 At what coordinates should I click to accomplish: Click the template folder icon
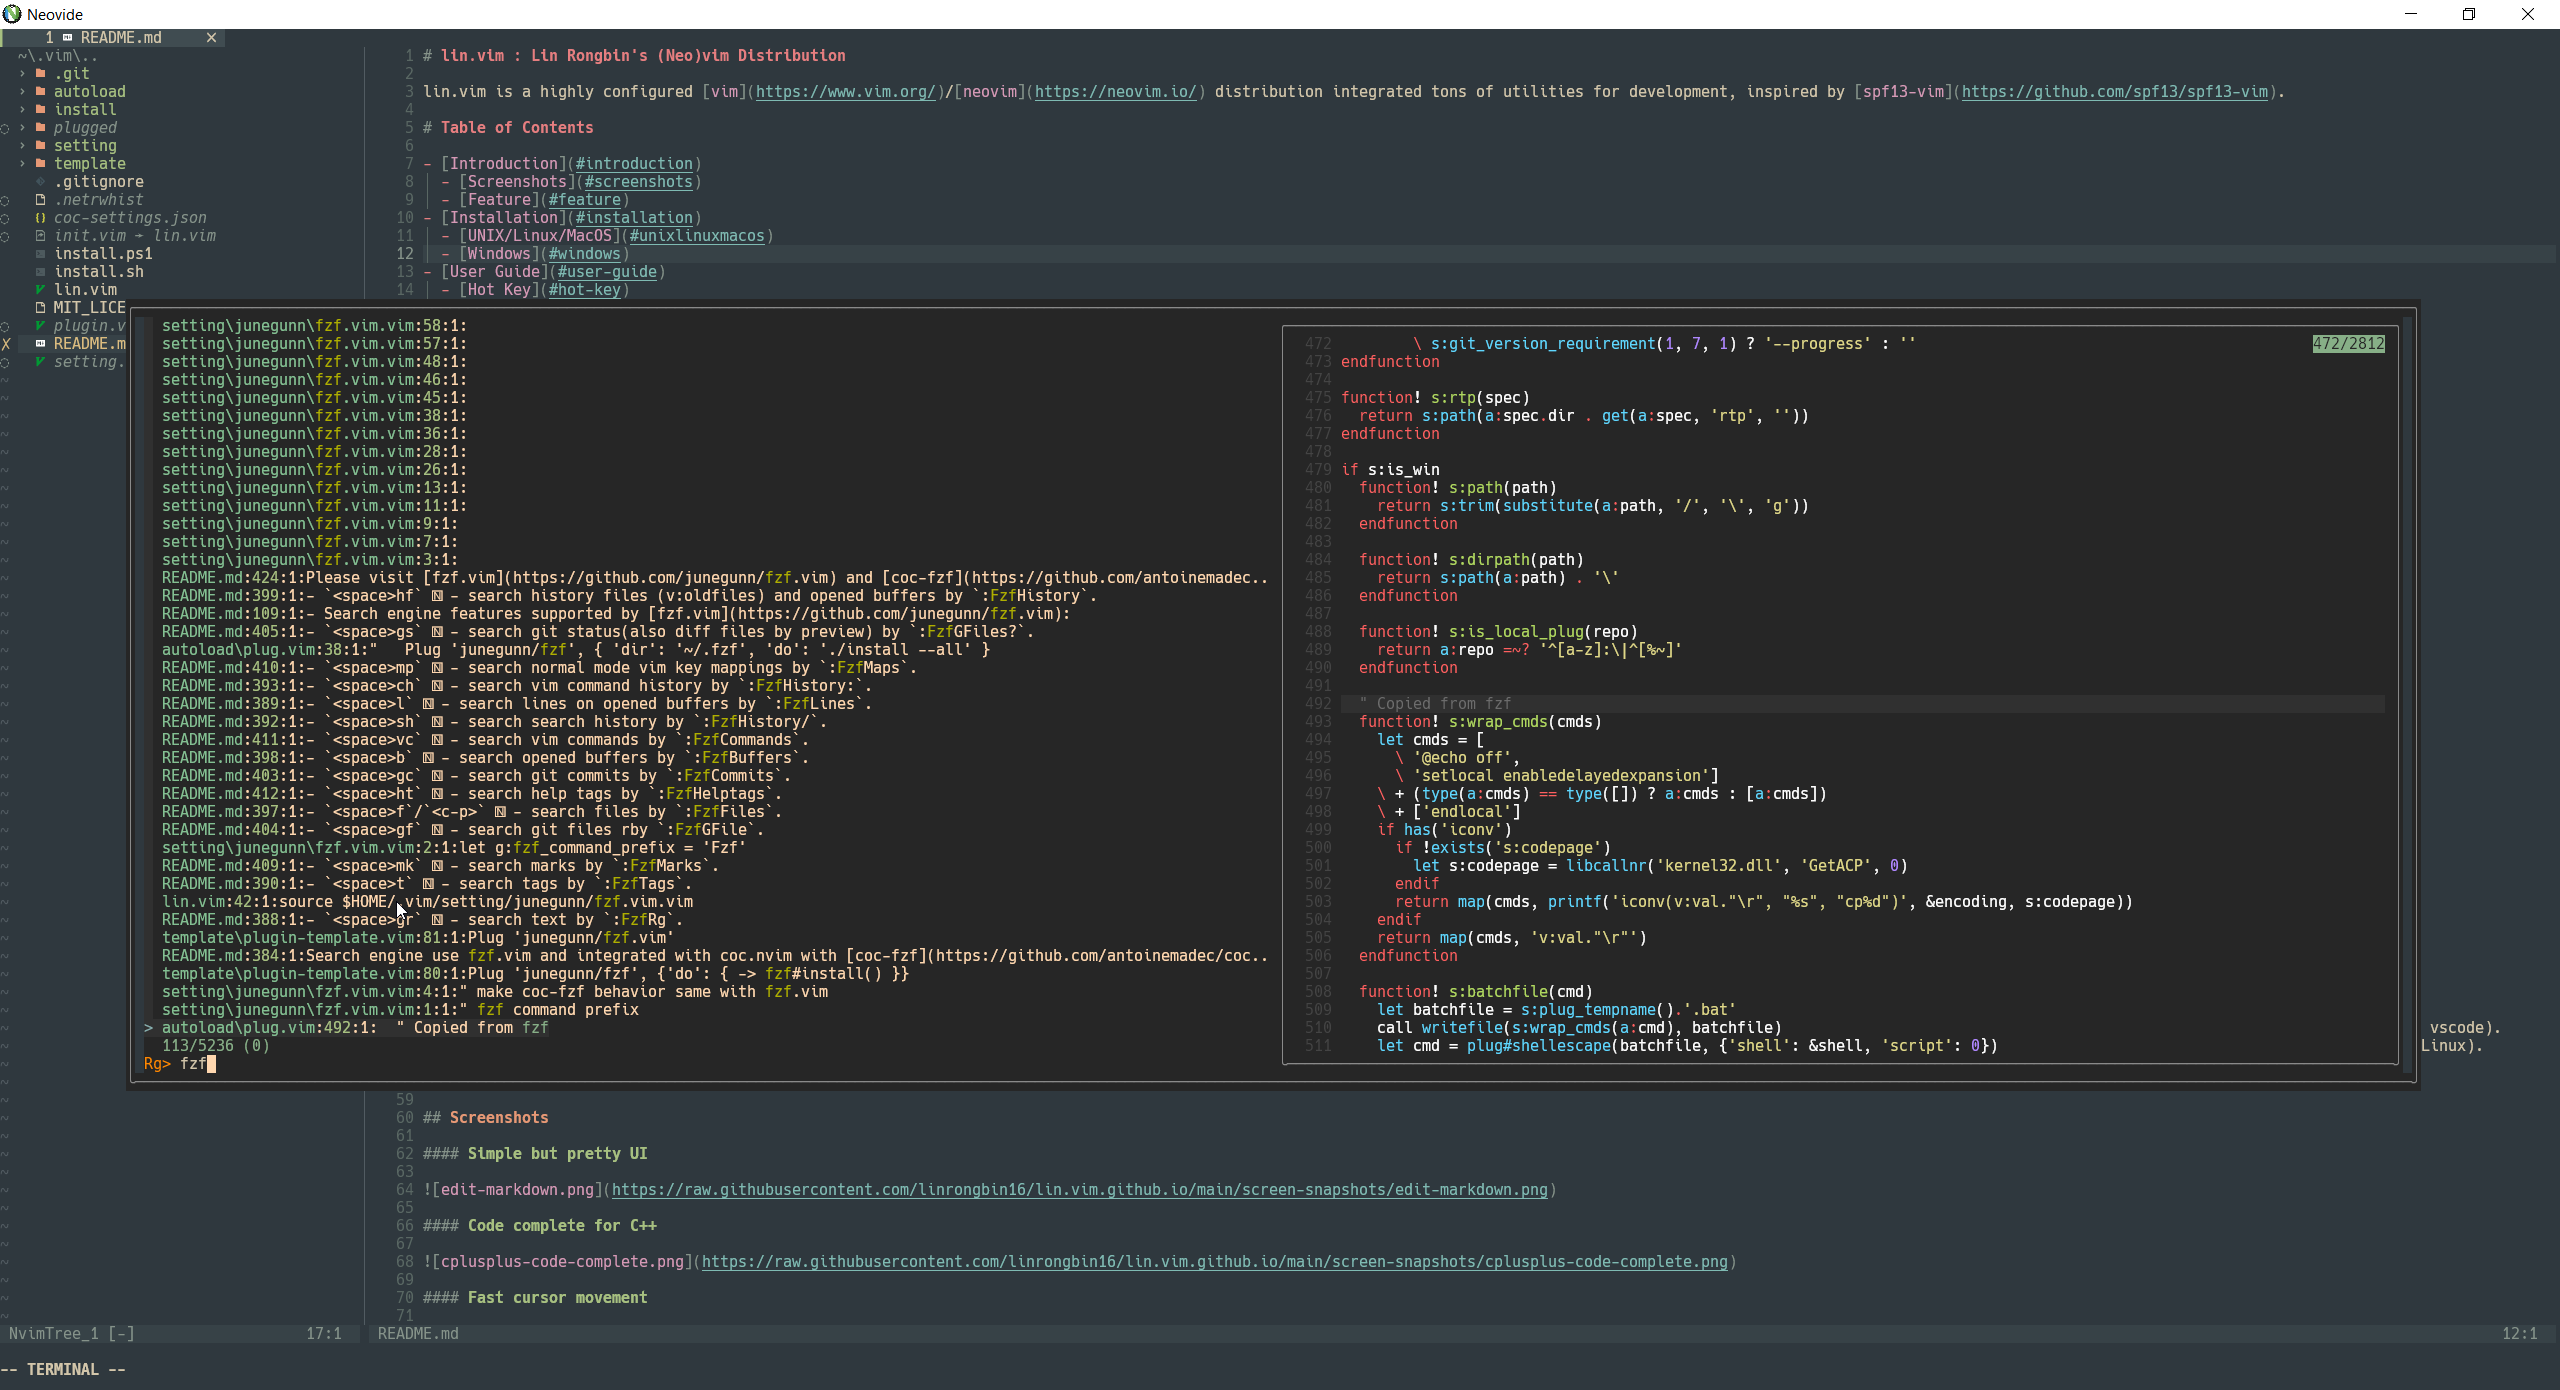40,164
